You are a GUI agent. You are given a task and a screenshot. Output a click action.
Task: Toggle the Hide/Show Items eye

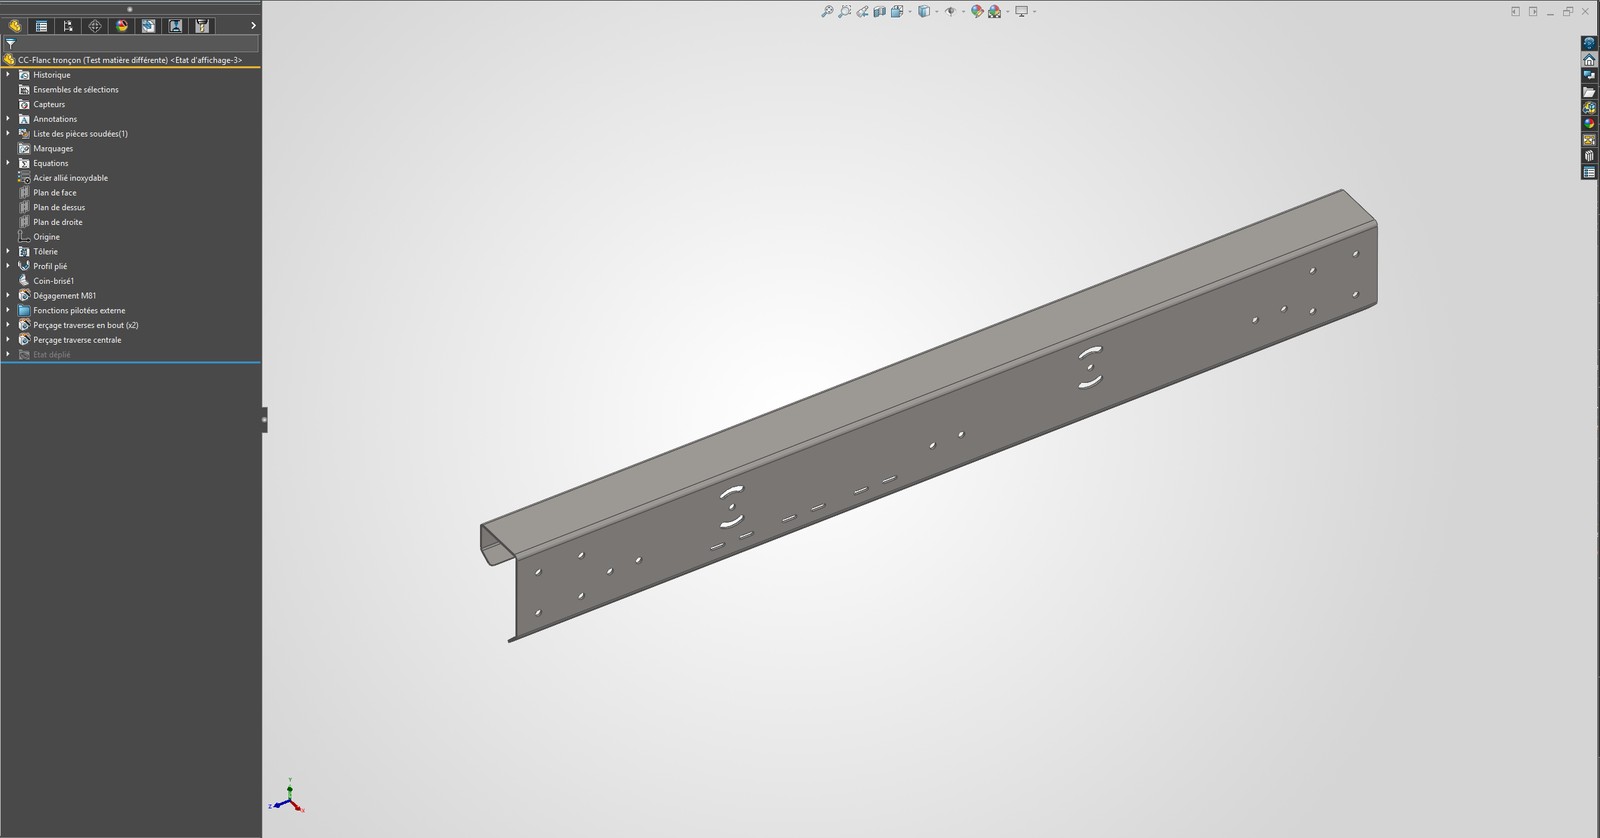(x=950, y=12)
